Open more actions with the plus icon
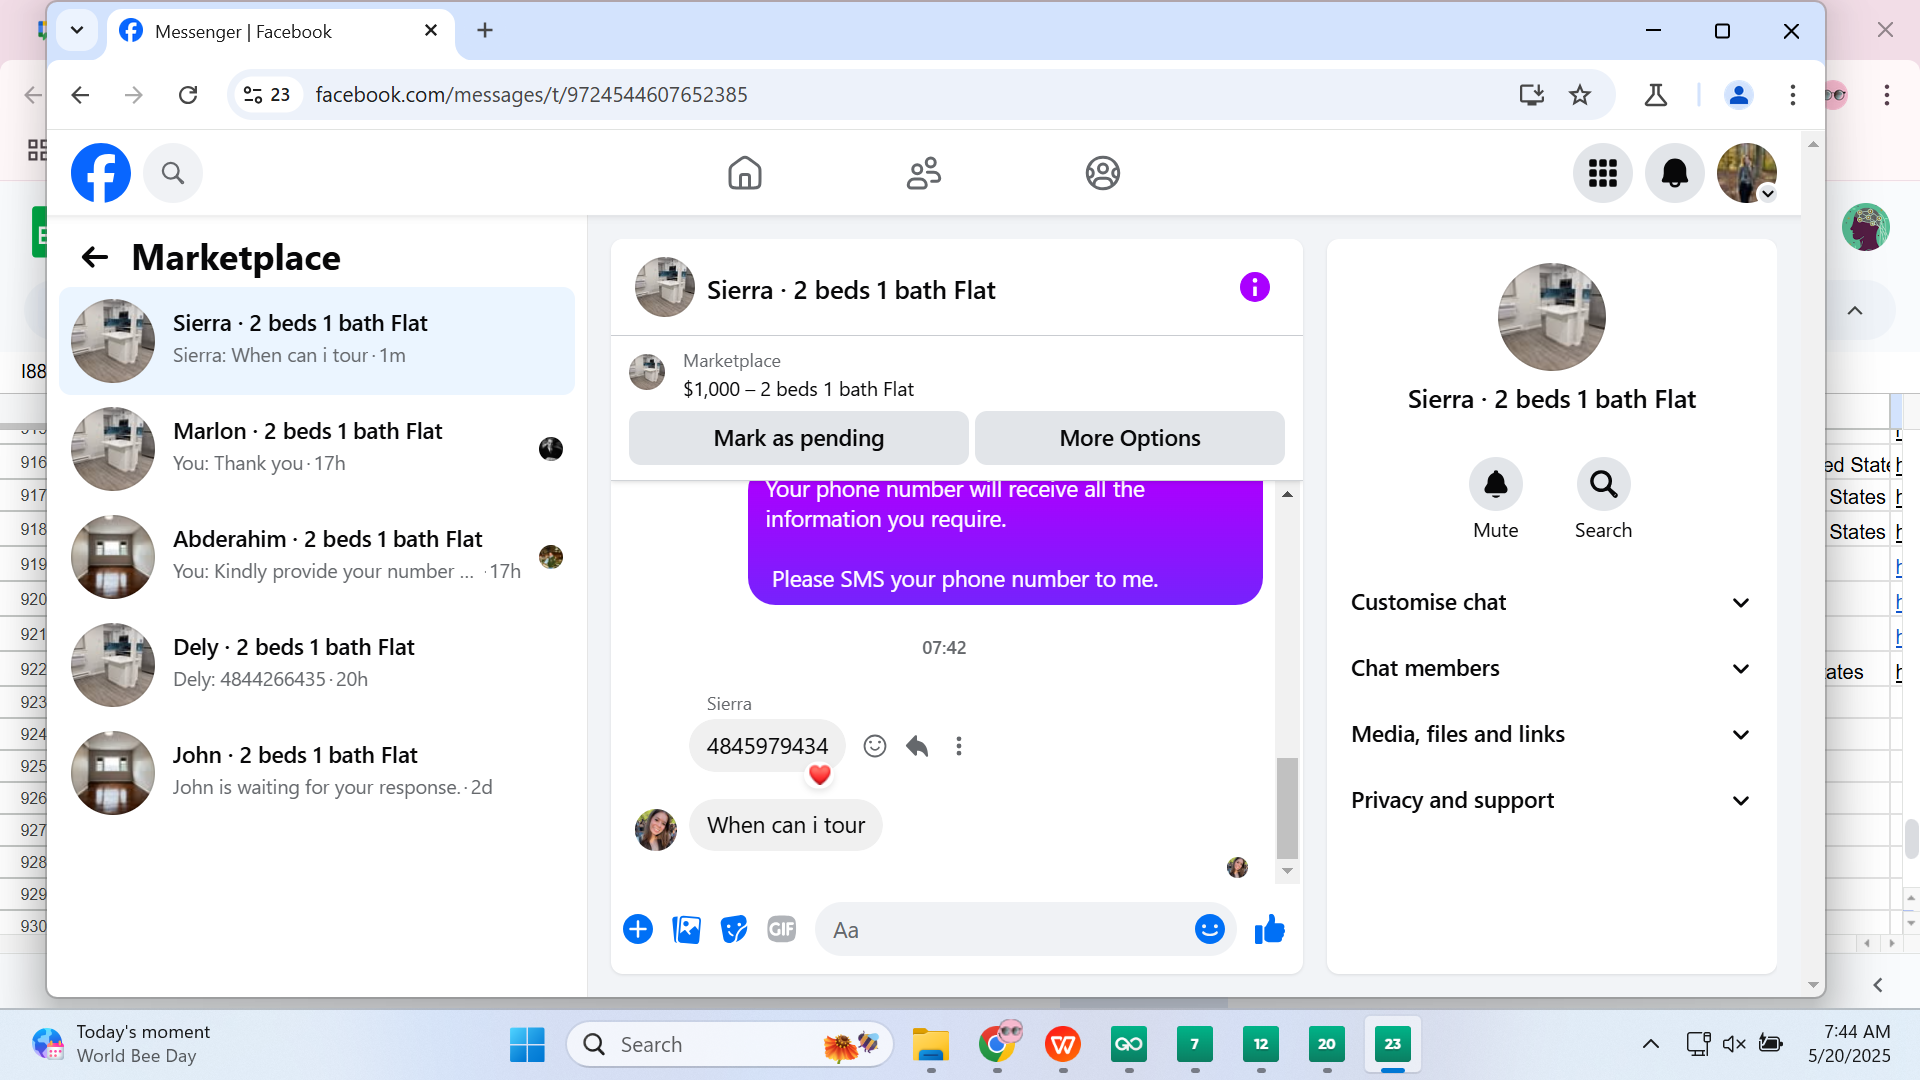The width and height of the screenshot is (1920, 1080). coord(638,930)
